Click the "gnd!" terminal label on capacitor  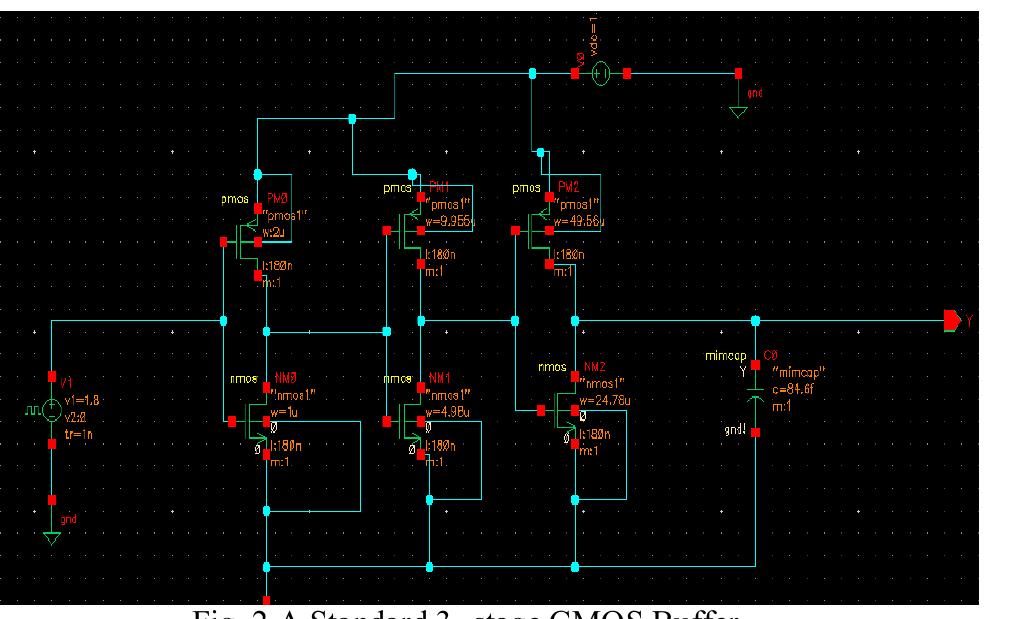tap(735, 430)
